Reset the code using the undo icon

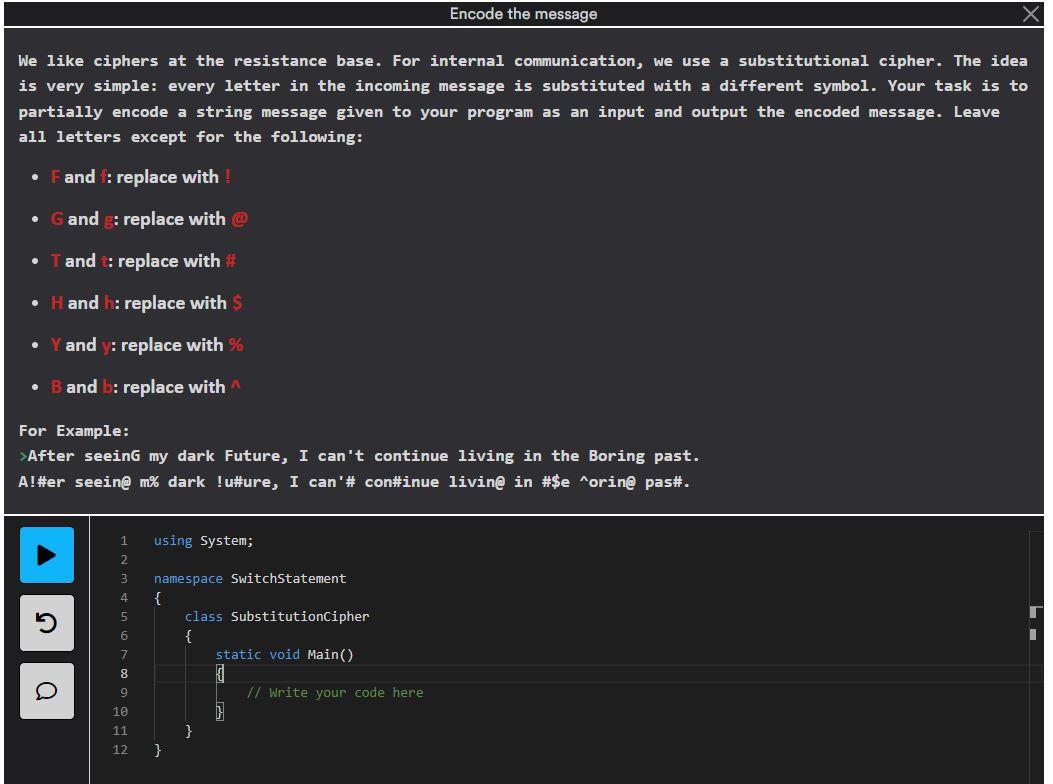[x=46, y=621]
